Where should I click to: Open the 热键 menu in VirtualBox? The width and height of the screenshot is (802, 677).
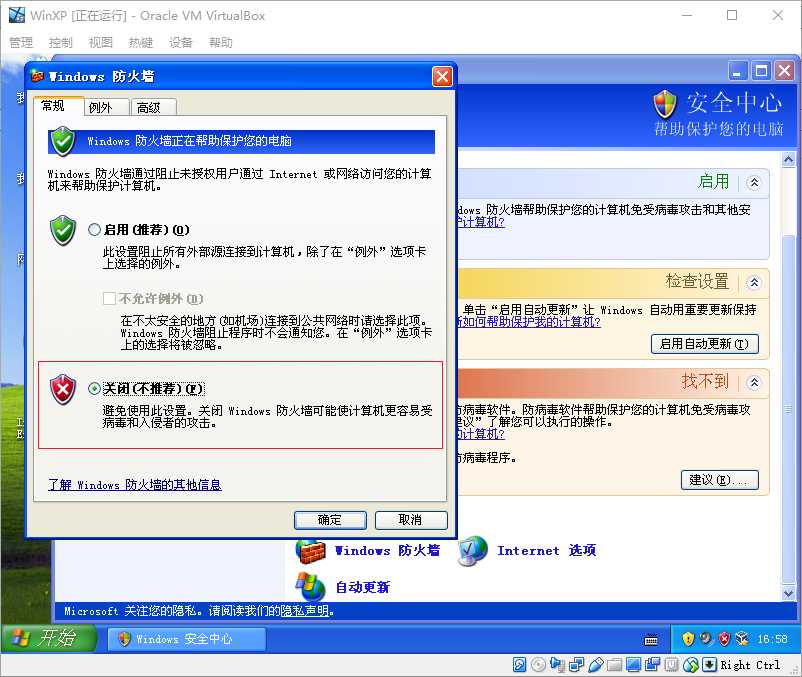(x=141, y=42)
